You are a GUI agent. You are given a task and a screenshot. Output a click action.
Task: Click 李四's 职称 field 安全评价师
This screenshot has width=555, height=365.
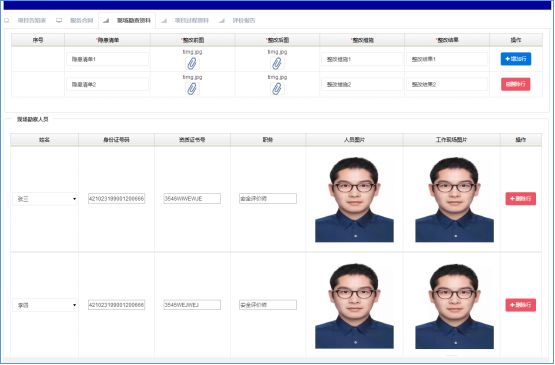(268, 305)
